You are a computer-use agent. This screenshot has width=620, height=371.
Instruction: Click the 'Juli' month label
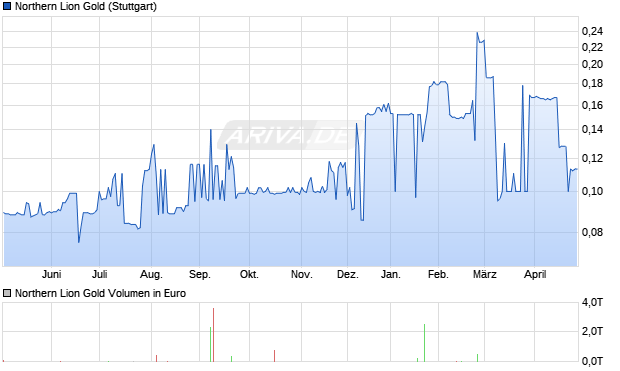point(100,274)
